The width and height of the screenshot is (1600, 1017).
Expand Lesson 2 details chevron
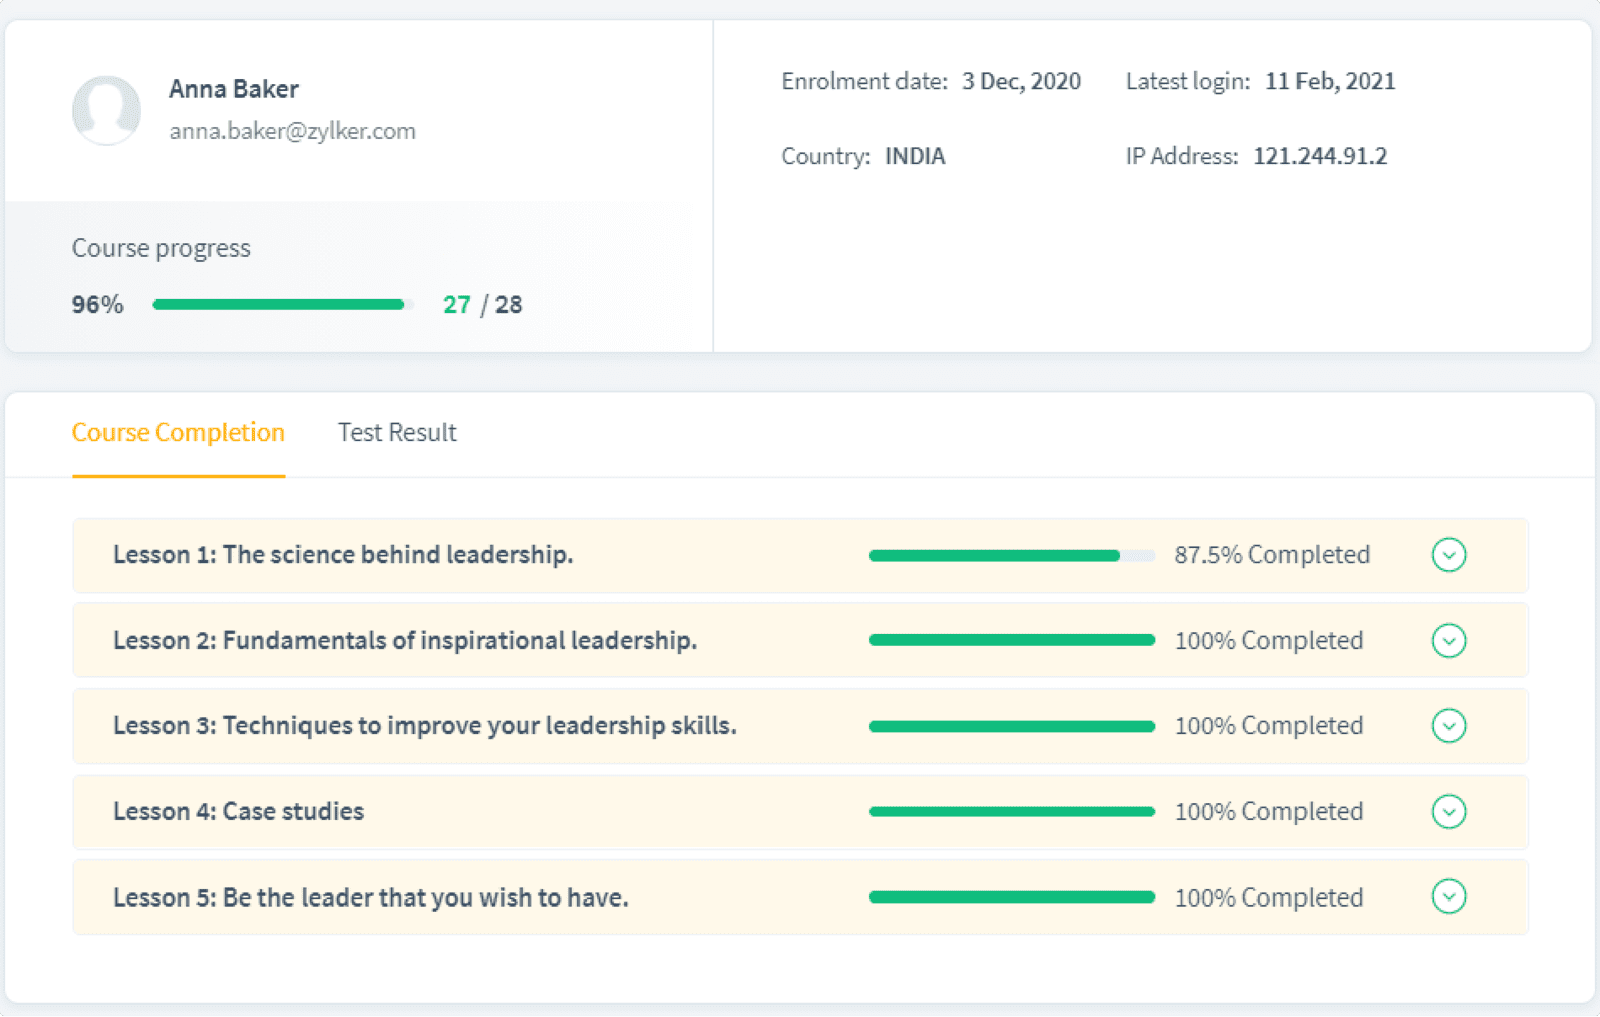coord(1448,640)
